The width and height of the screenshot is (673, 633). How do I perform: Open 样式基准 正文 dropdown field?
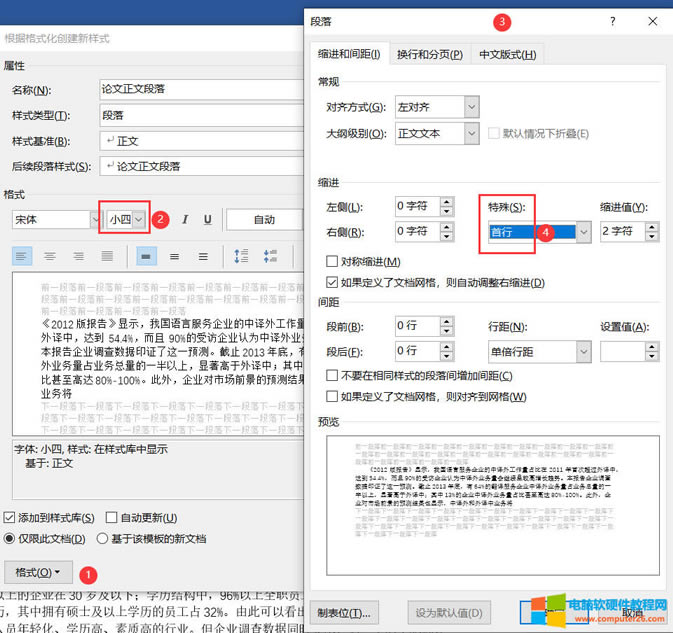coord(202,141)
